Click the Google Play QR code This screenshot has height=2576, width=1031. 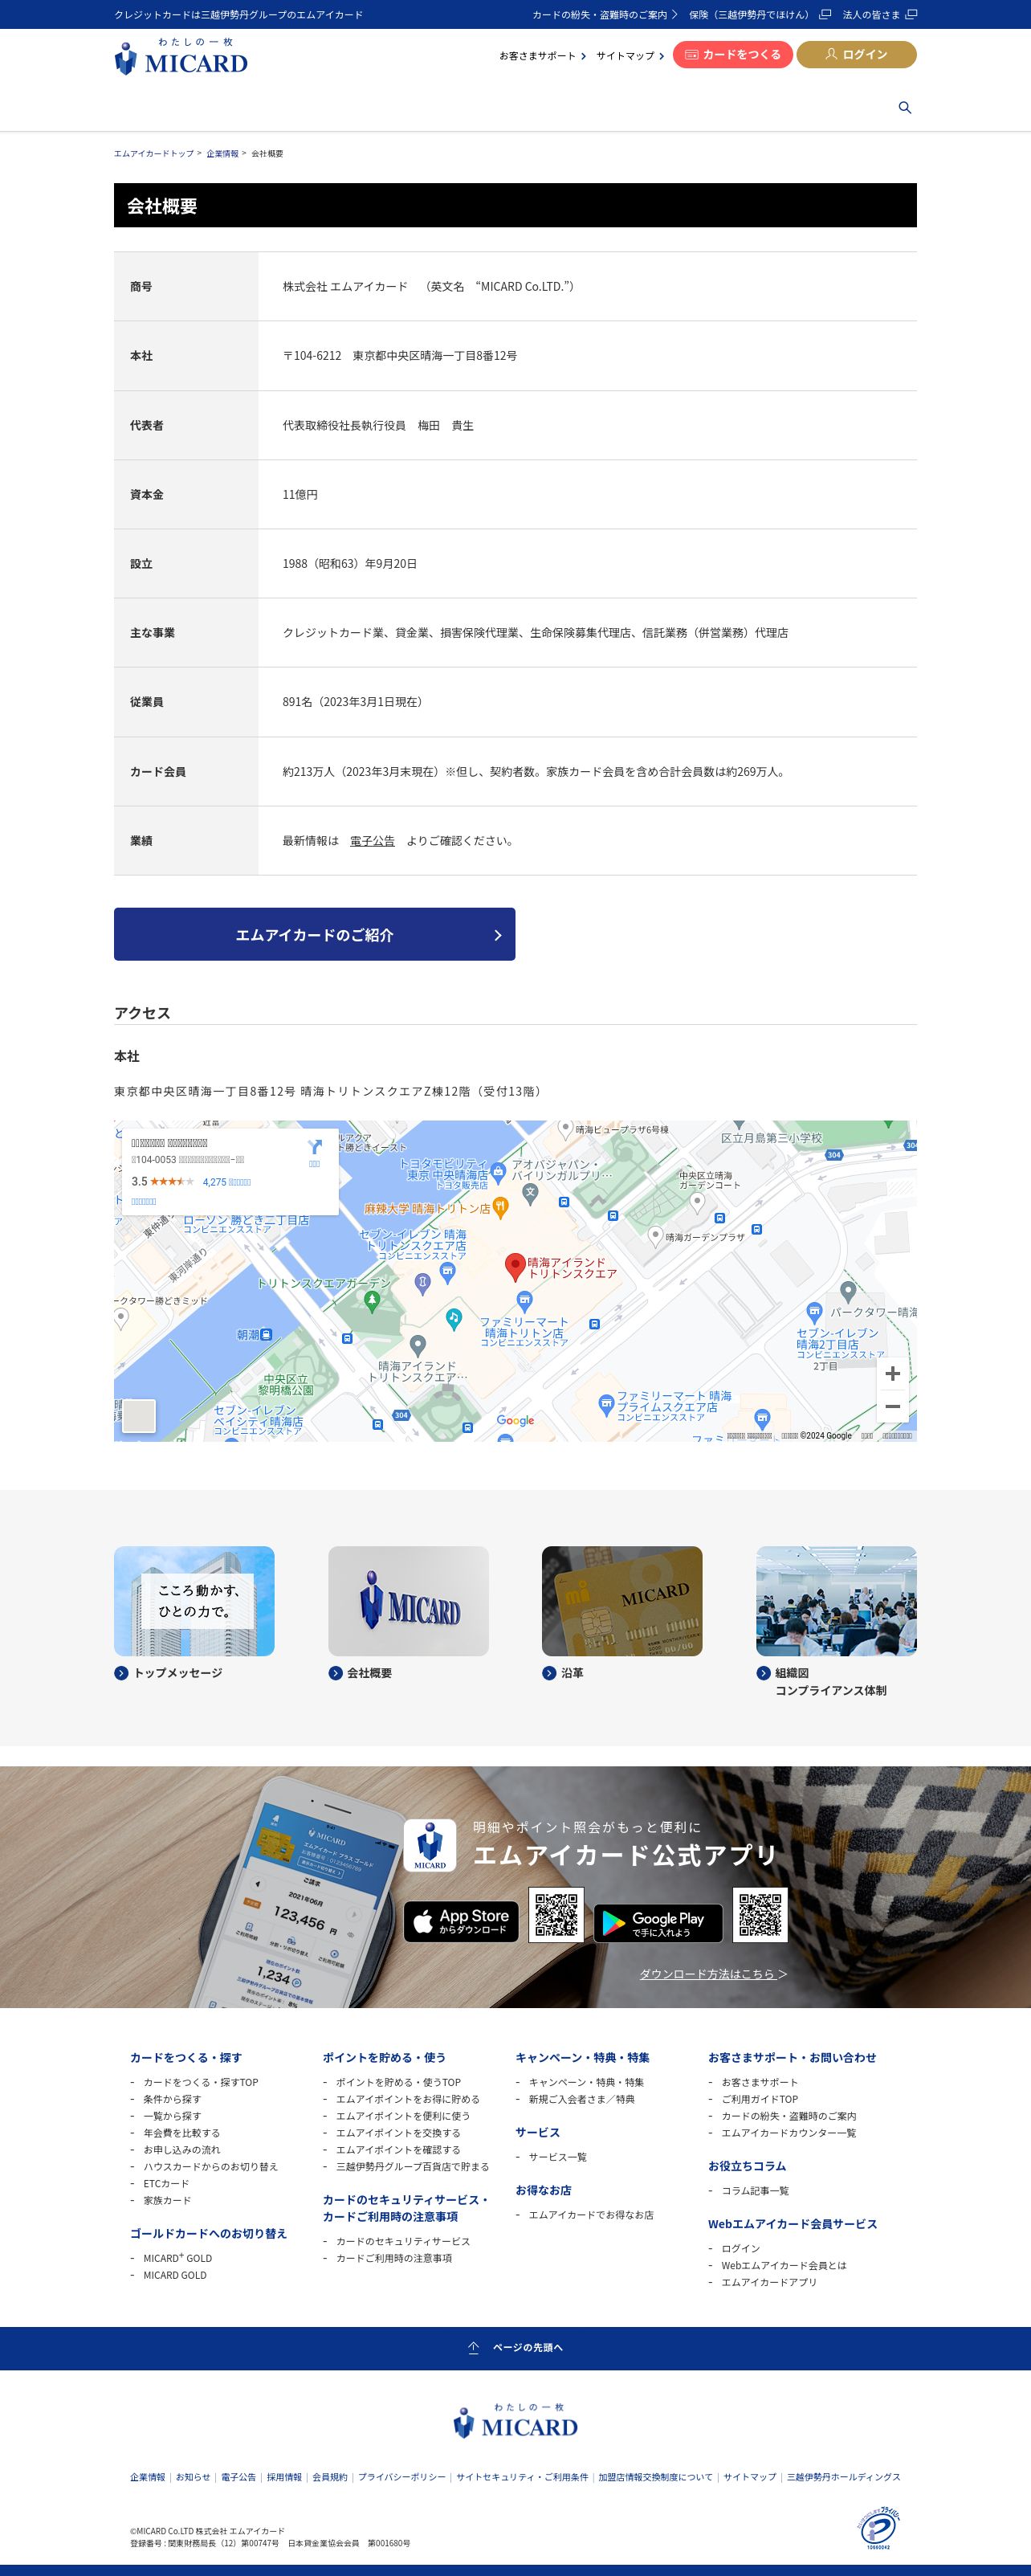(760, 1915)
